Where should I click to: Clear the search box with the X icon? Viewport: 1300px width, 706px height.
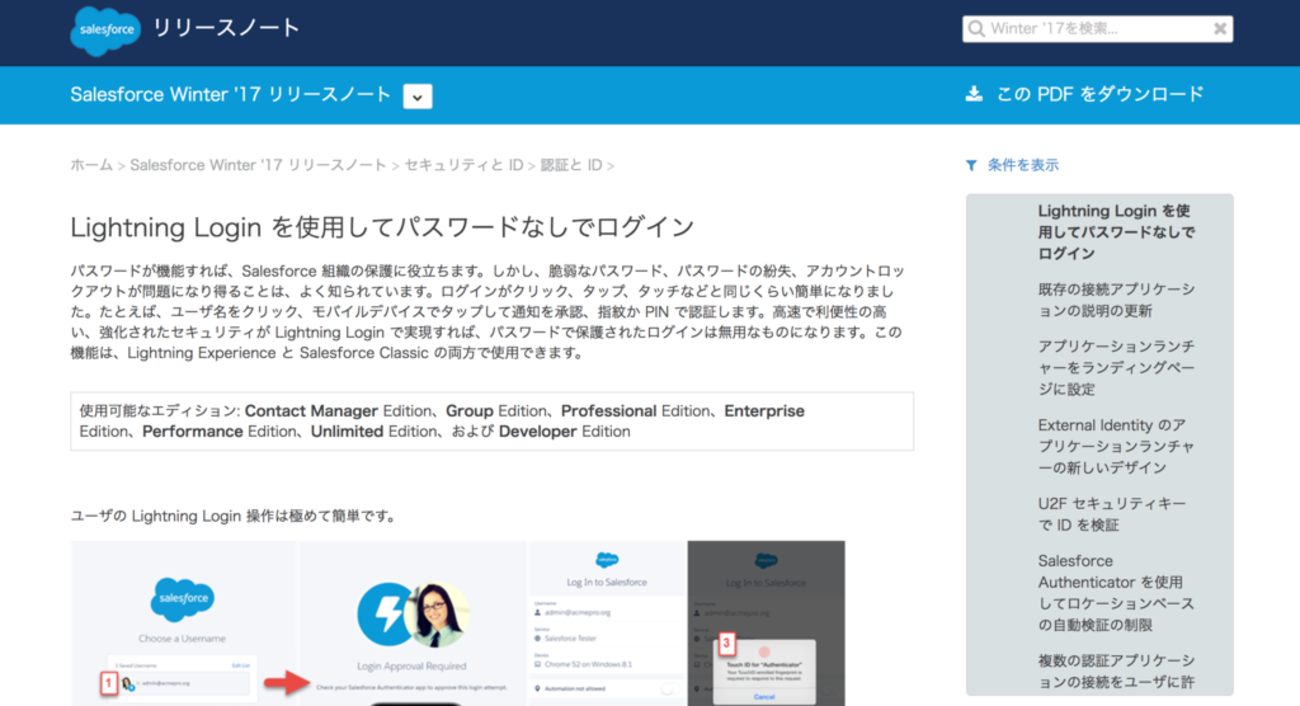pyautogui.click(x=1219, y=29)
